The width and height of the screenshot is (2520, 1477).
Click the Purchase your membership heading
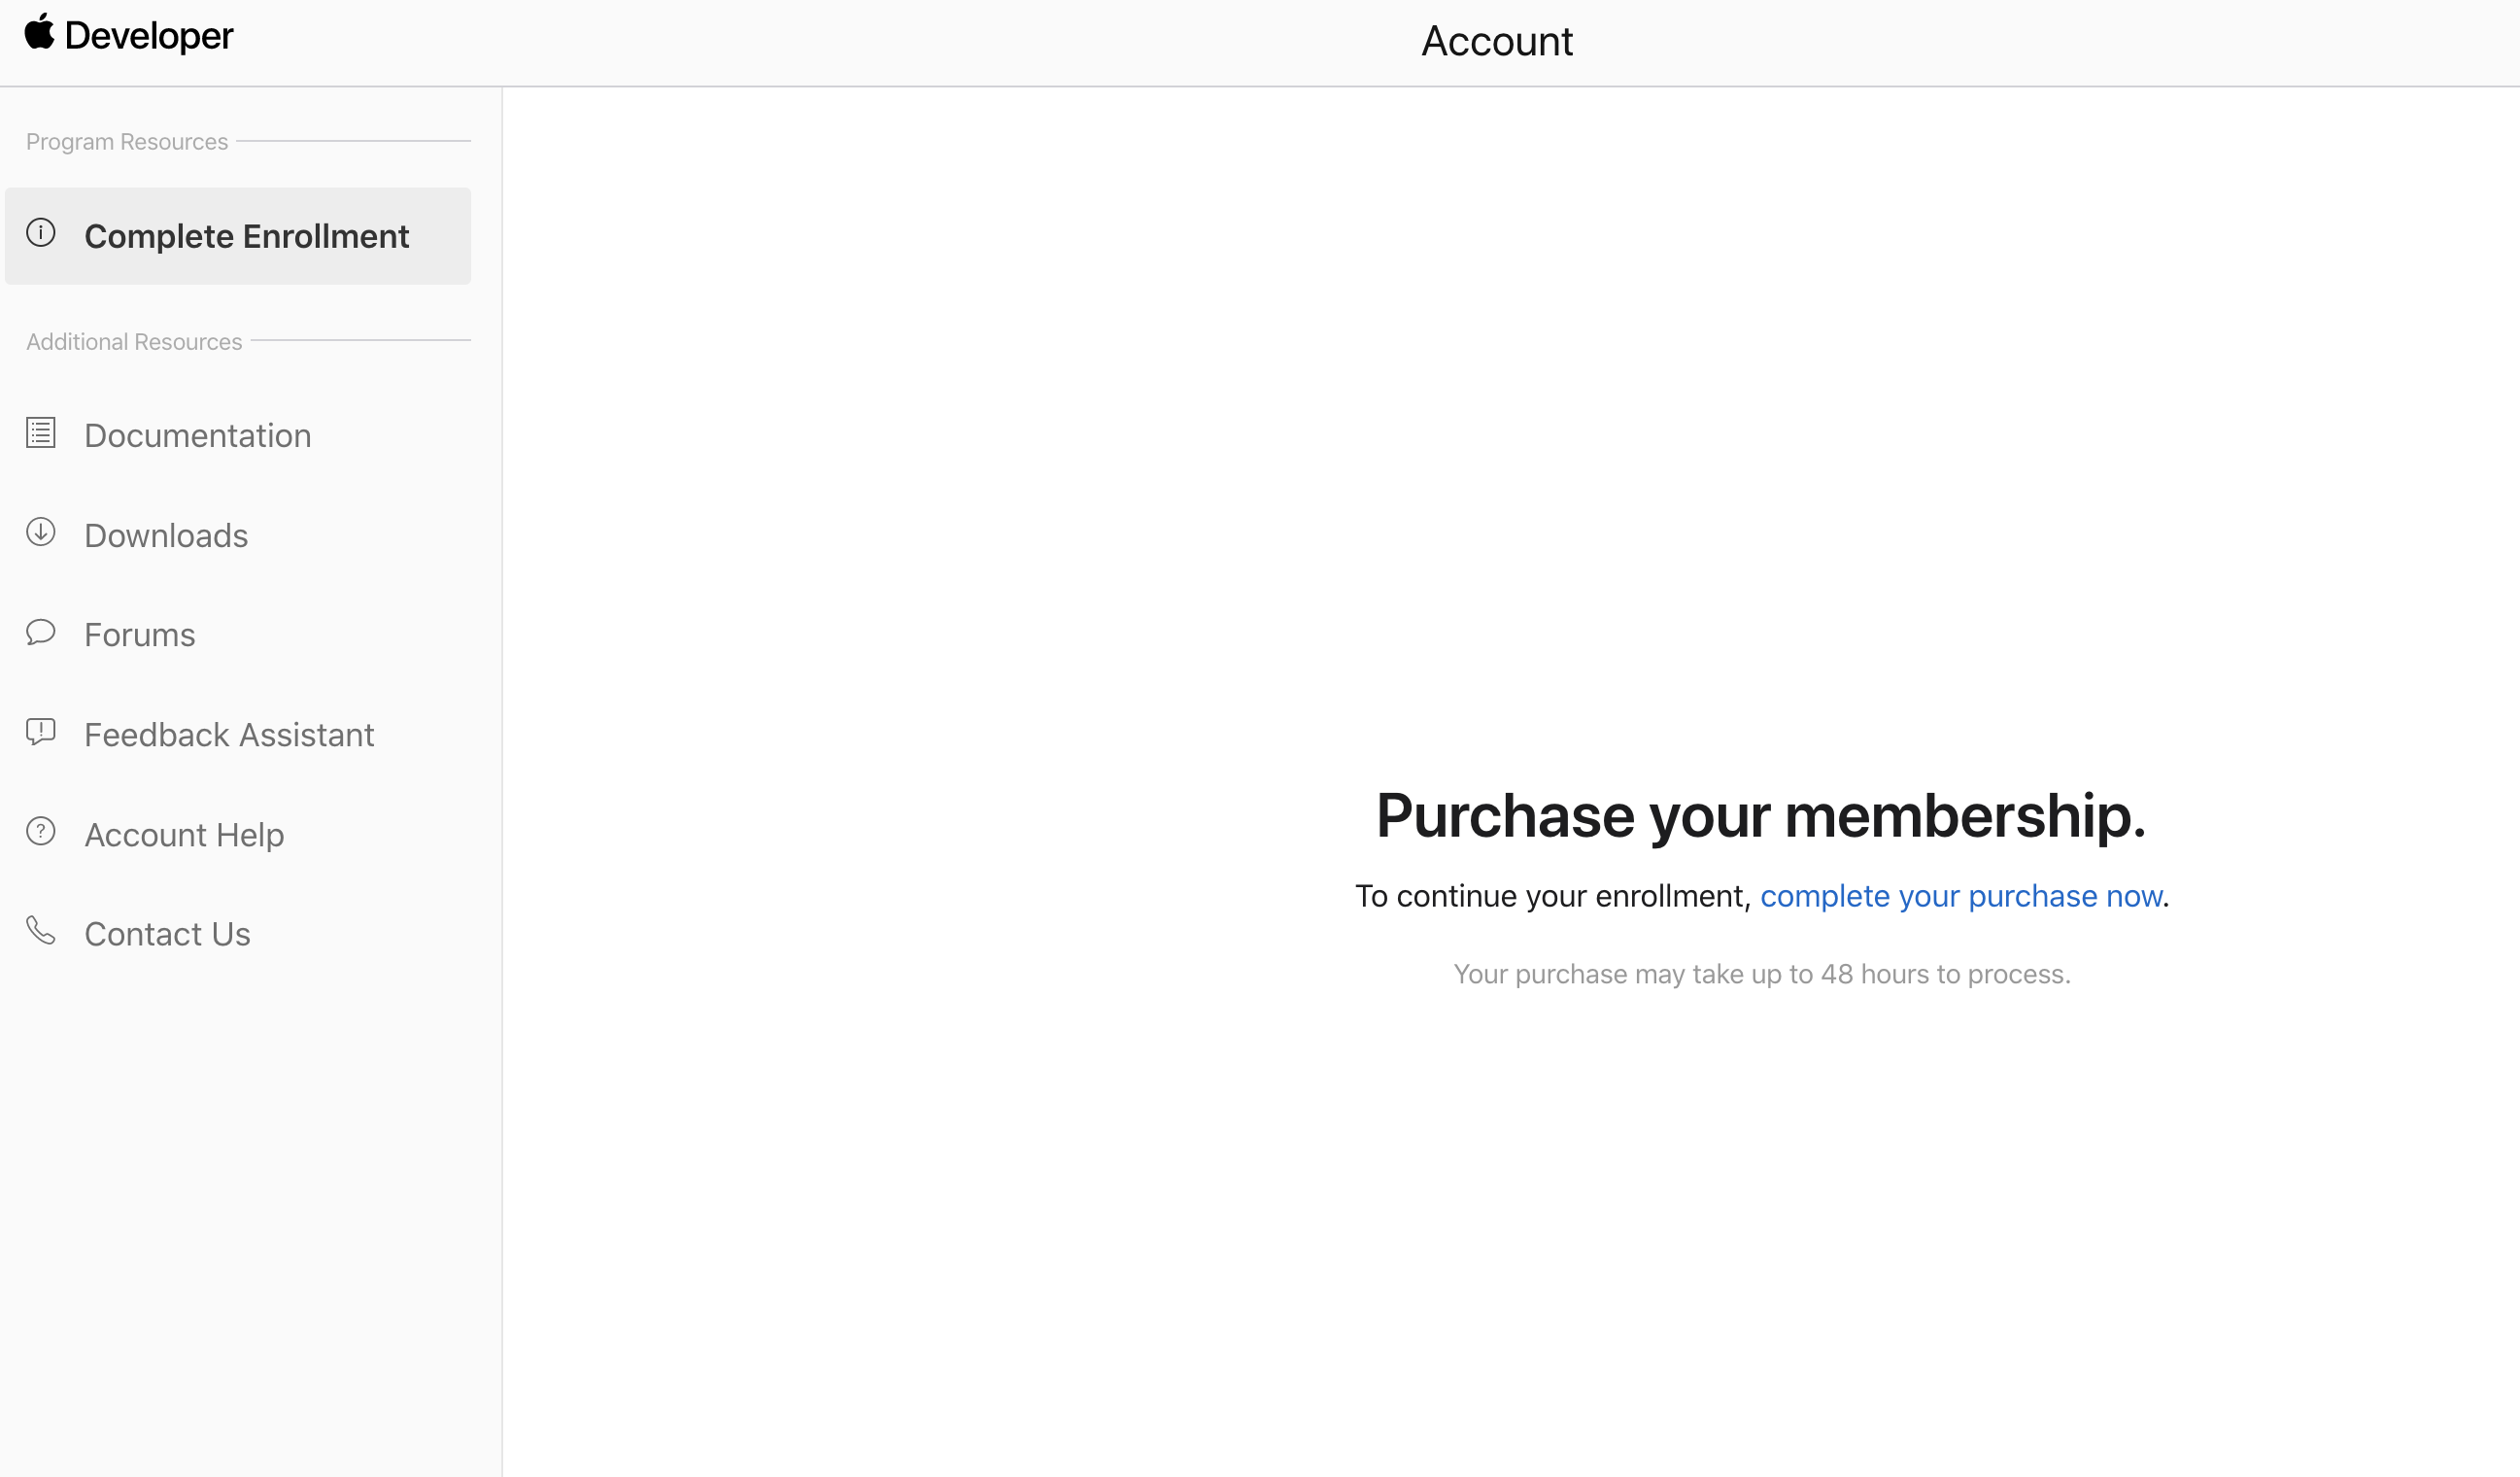coord(1761,816)
